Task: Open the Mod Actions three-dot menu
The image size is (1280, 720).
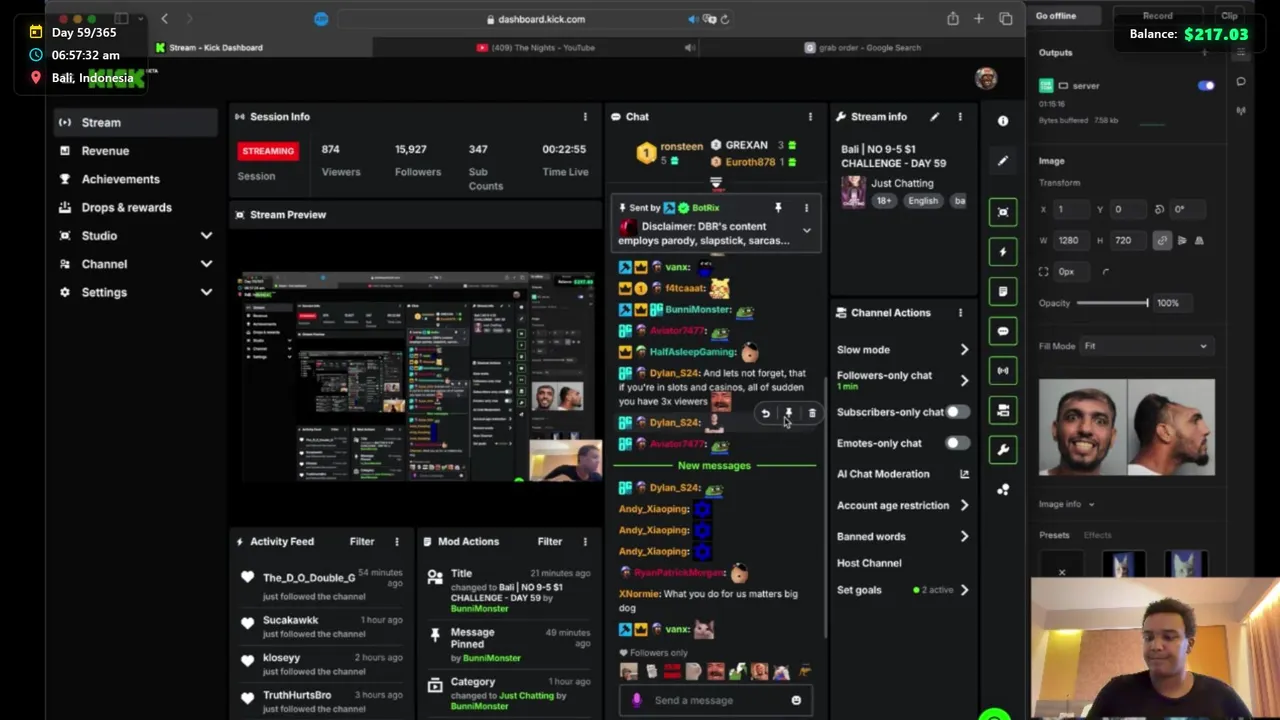Action: (x=585, y=542)
